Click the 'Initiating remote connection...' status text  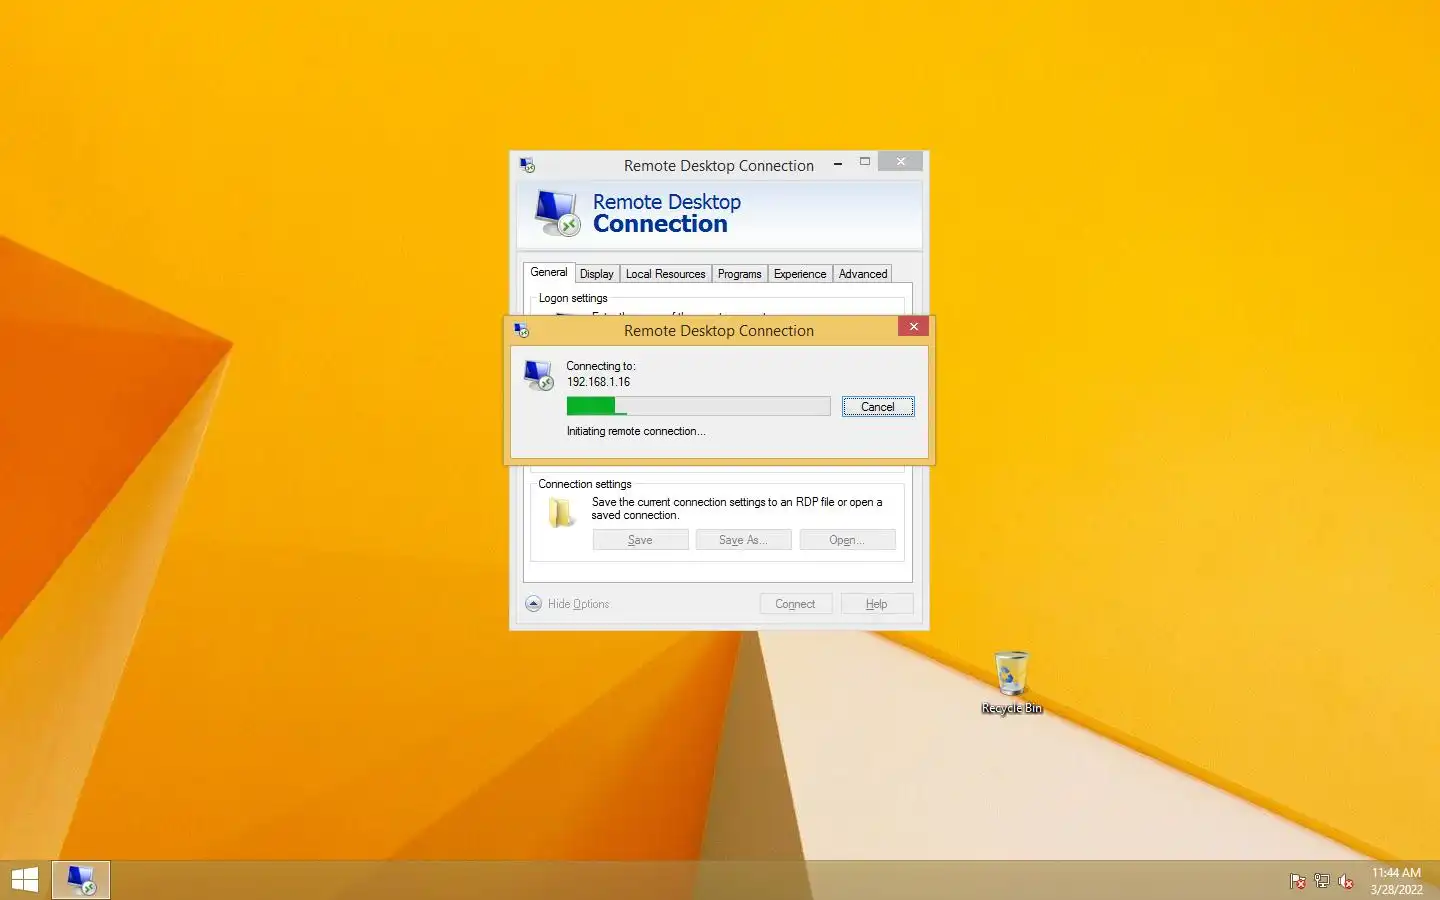(x=636, y=431)
